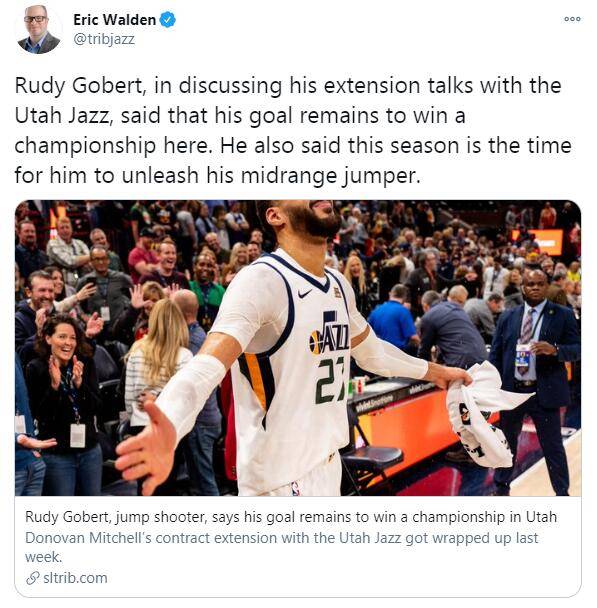Open Eric Walden's profile avatar
The height and width of the screenshot is (608, 597).
click(38, 29)
